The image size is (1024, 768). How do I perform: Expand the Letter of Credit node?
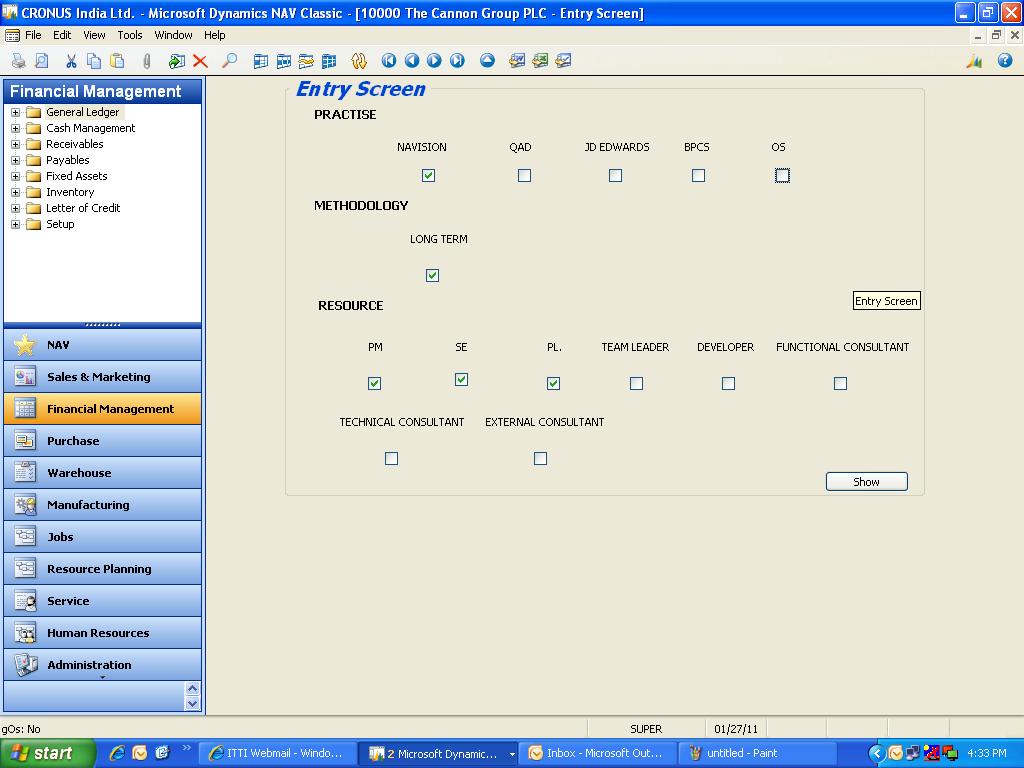click(15, 208)
